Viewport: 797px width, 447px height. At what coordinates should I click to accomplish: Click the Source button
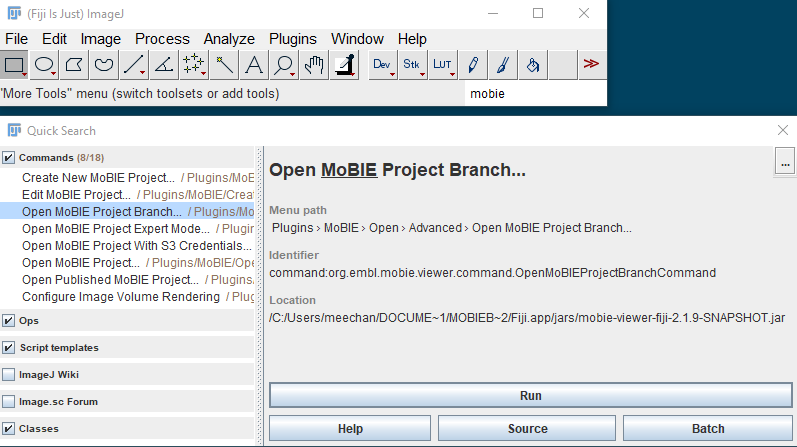click(527, 429)
